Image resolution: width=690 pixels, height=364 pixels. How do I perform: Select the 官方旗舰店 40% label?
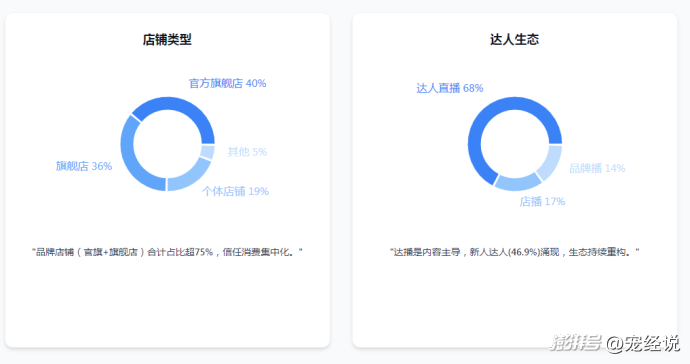pos(228,83)
